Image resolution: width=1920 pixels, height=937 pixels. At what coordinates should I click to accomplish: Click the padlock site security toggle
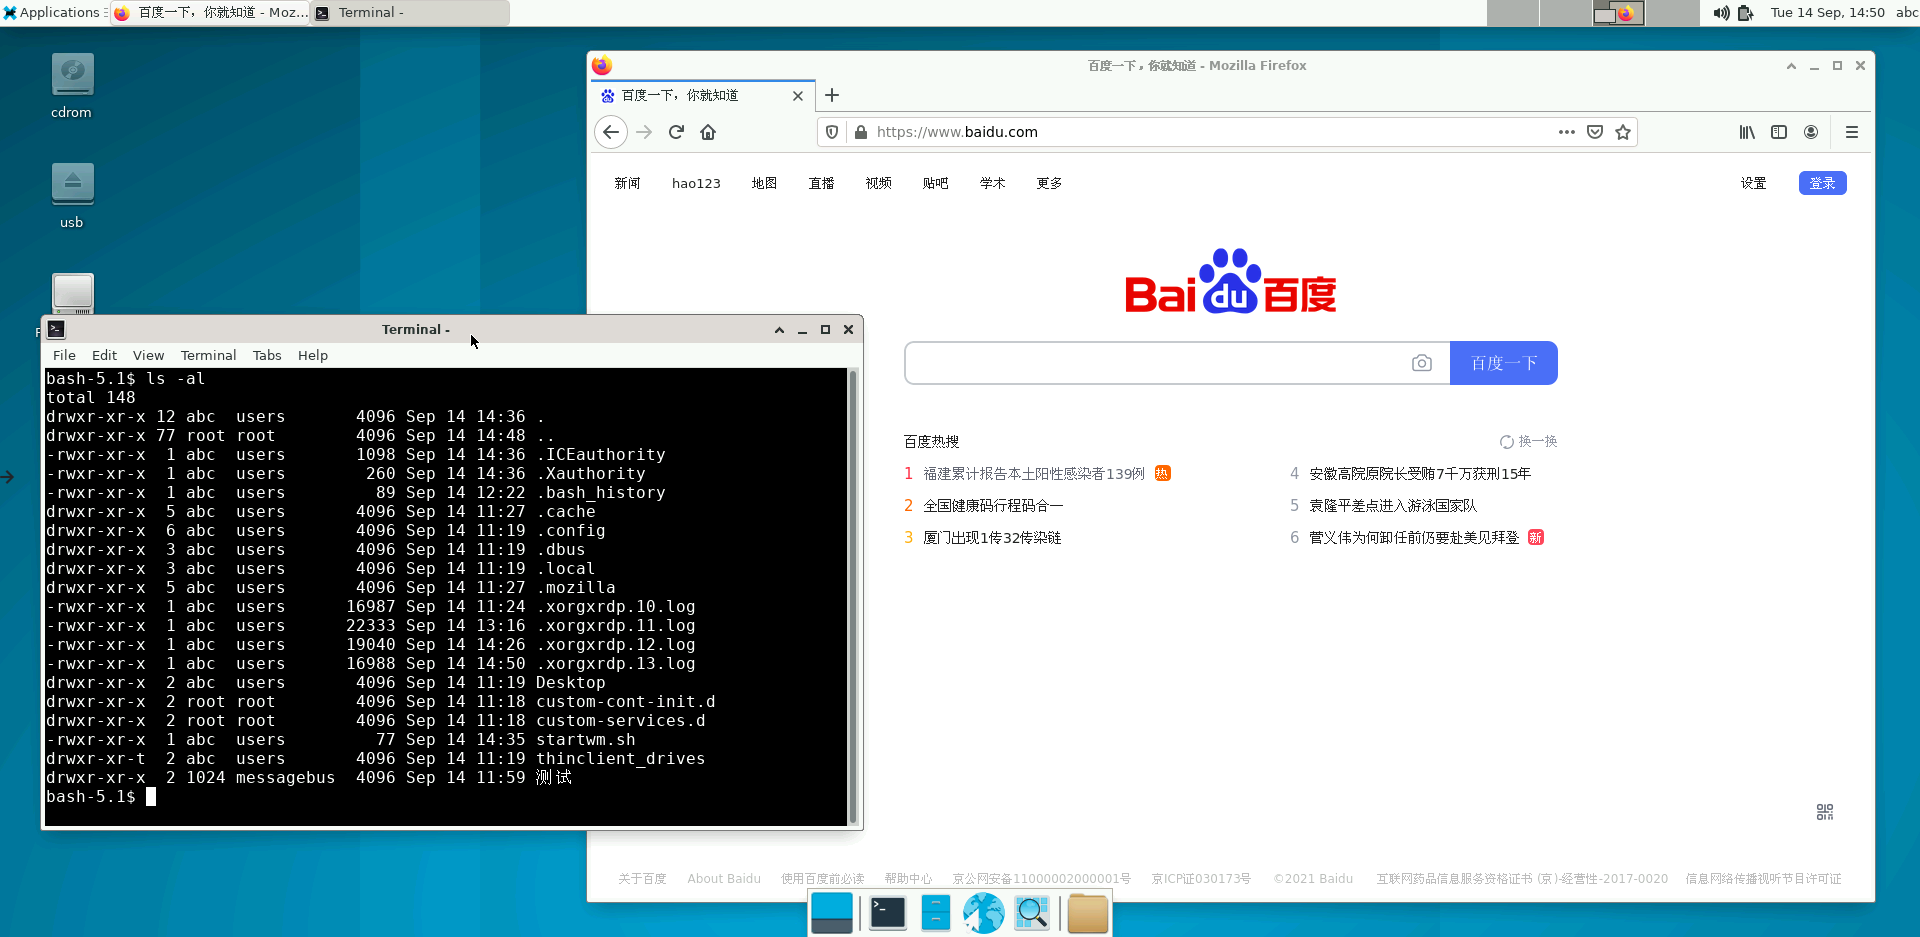[x=860, y=131]
